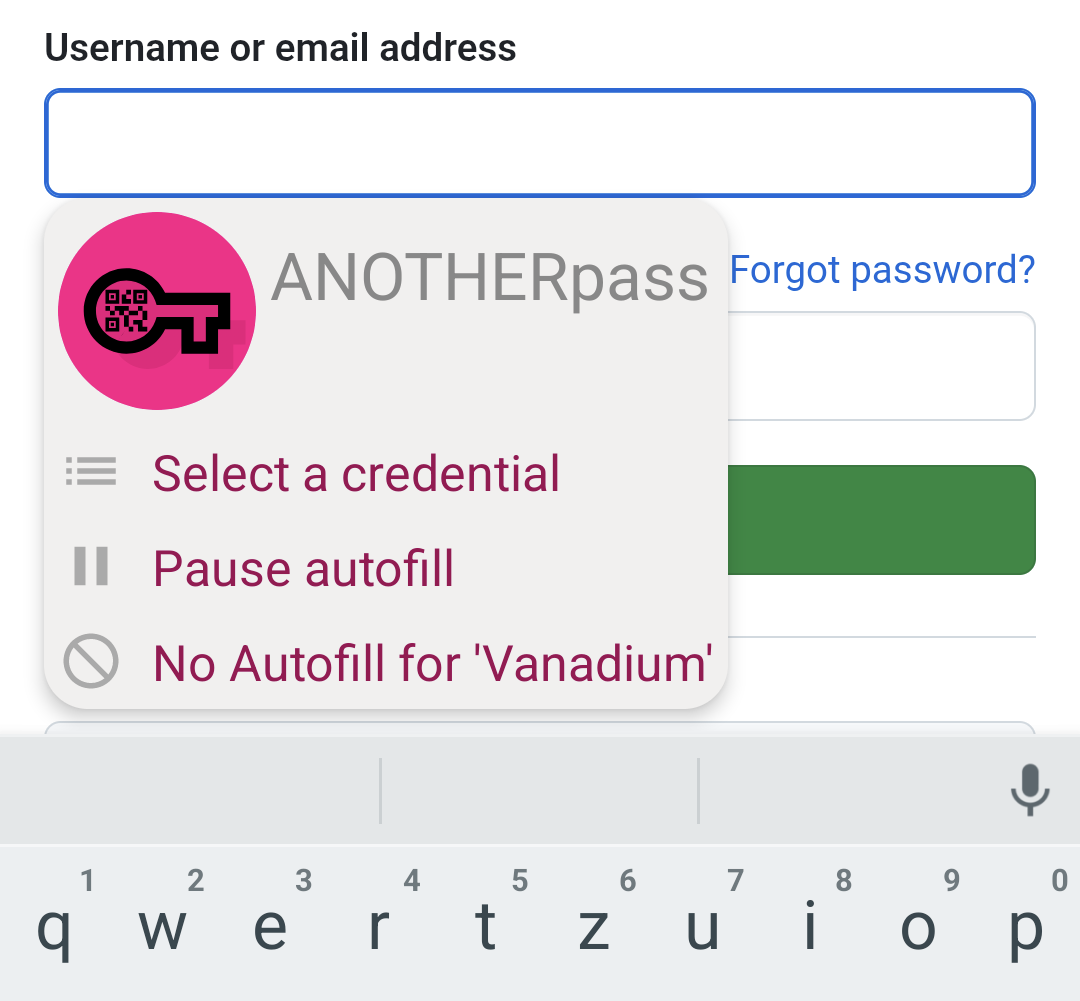Choose No Autofill for 'Vanadium'
Image resolution: width=1080 pixels, height=1001 pixels.
click(432, 662)
